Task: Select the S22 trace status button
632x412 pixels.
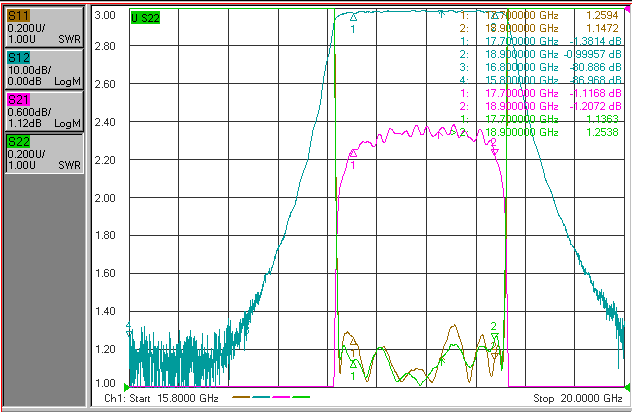Action: pyautogui.click(x=44, y=153)
